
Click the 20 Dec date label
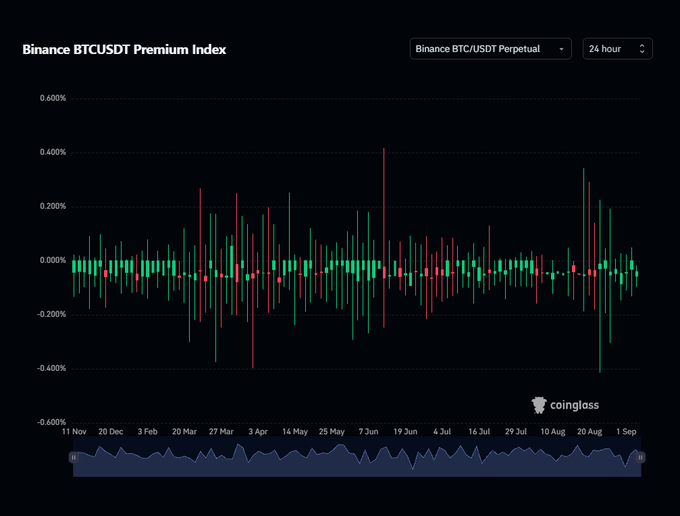coord(111,431)
